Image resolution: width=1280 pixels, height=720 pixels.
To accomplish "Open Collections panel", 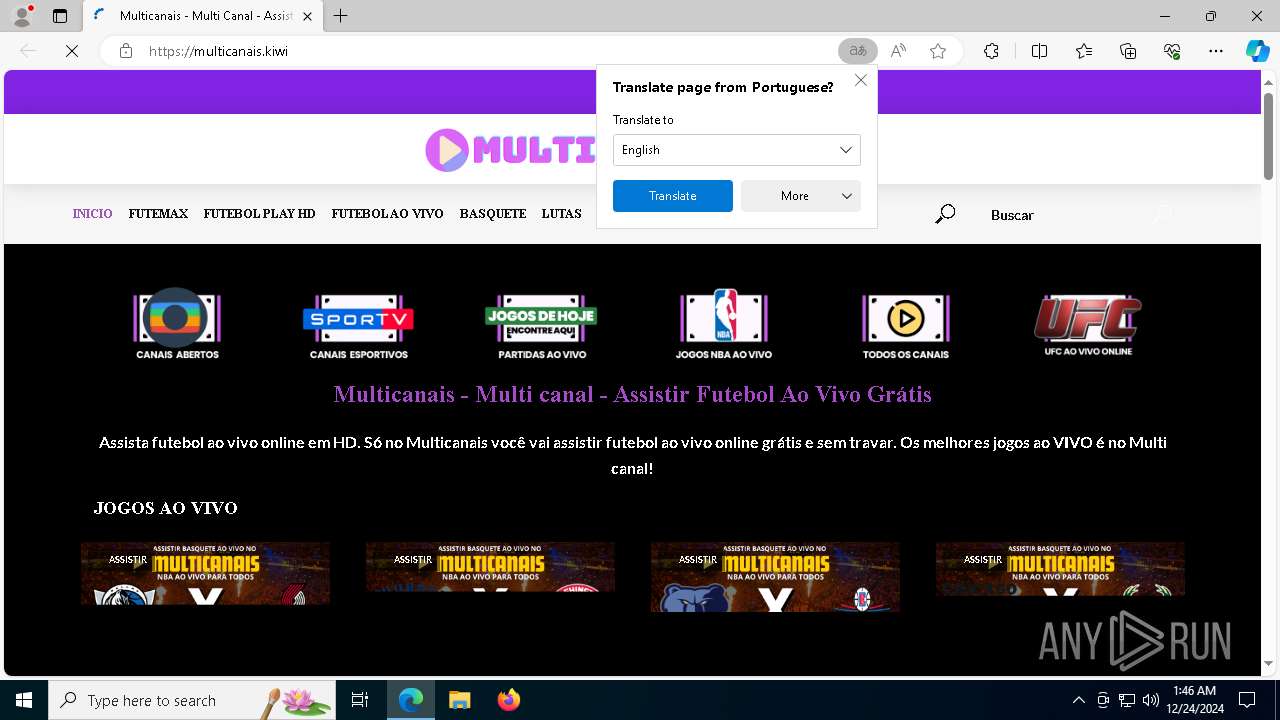I will (1128, 51).
